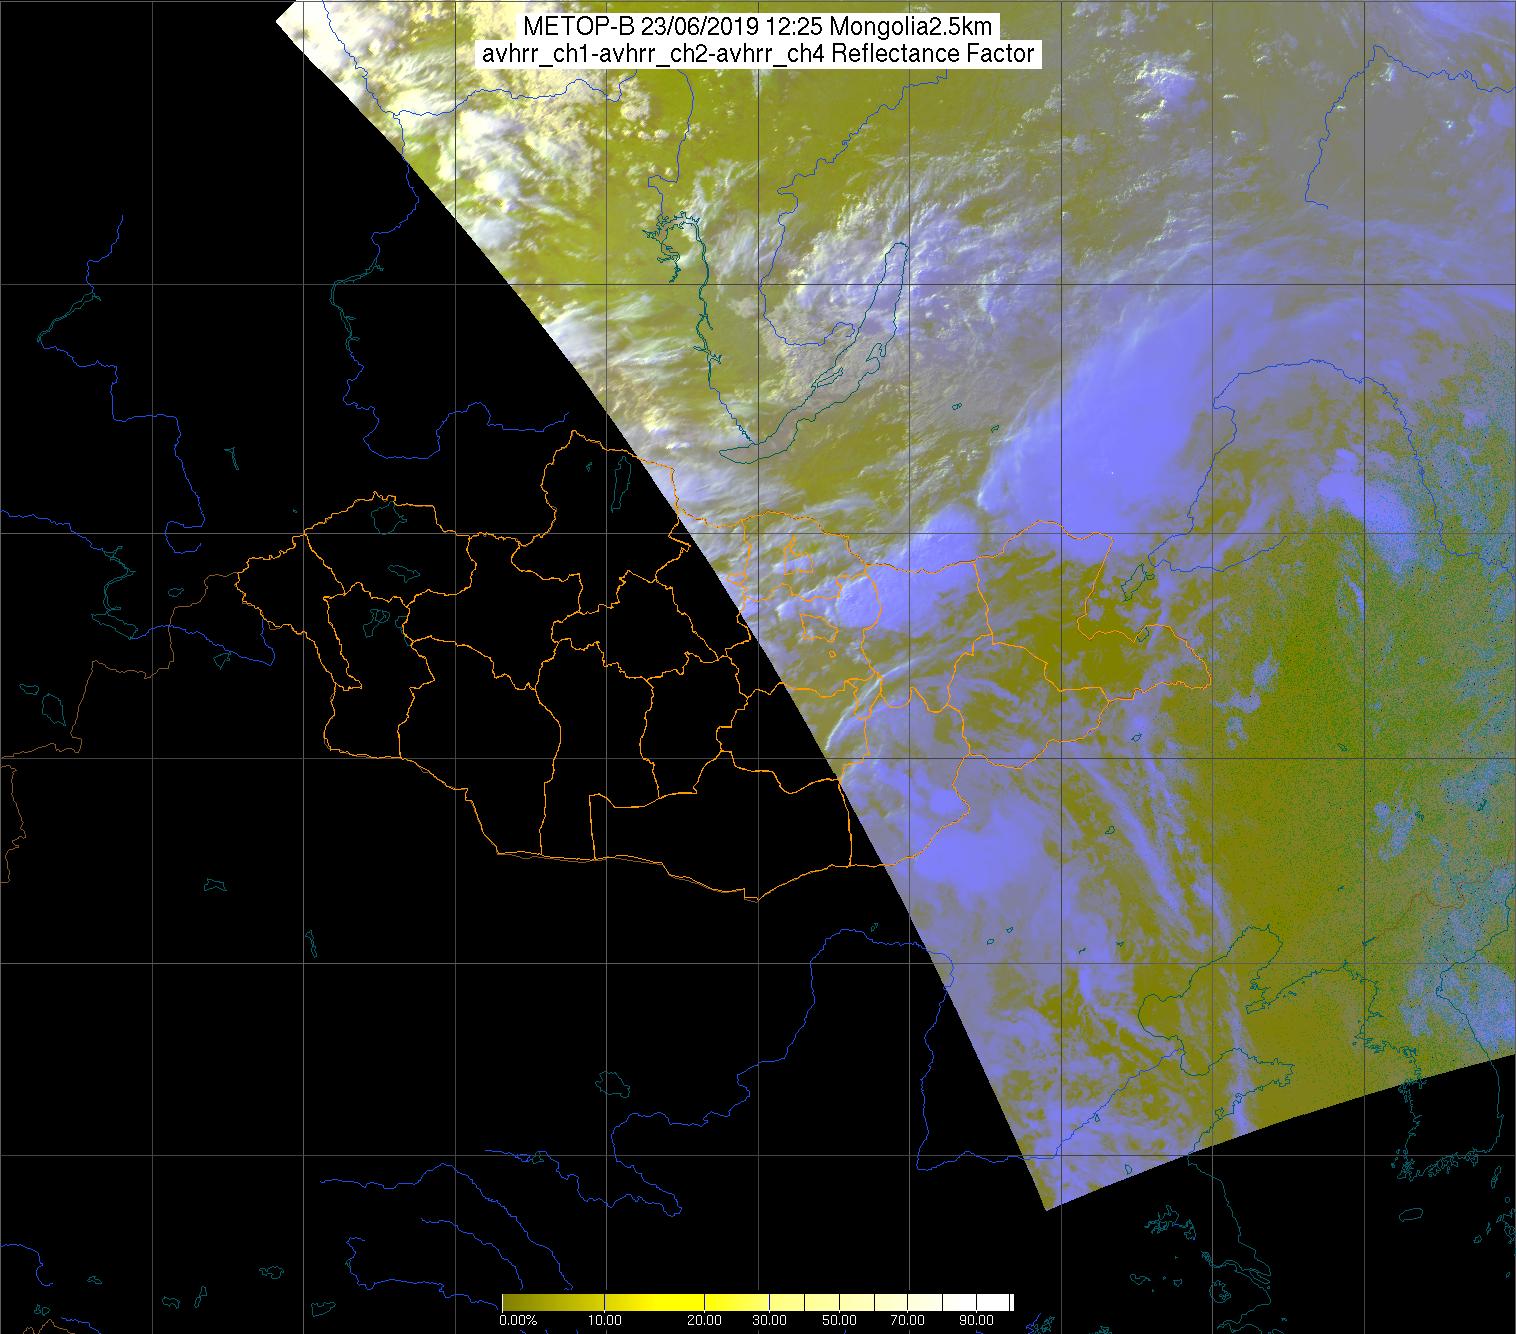Click the dark olive segment of colorbar between 0.00% and 10.00
This screenshot has width=1516, height=1334.
coord(553,1302)
